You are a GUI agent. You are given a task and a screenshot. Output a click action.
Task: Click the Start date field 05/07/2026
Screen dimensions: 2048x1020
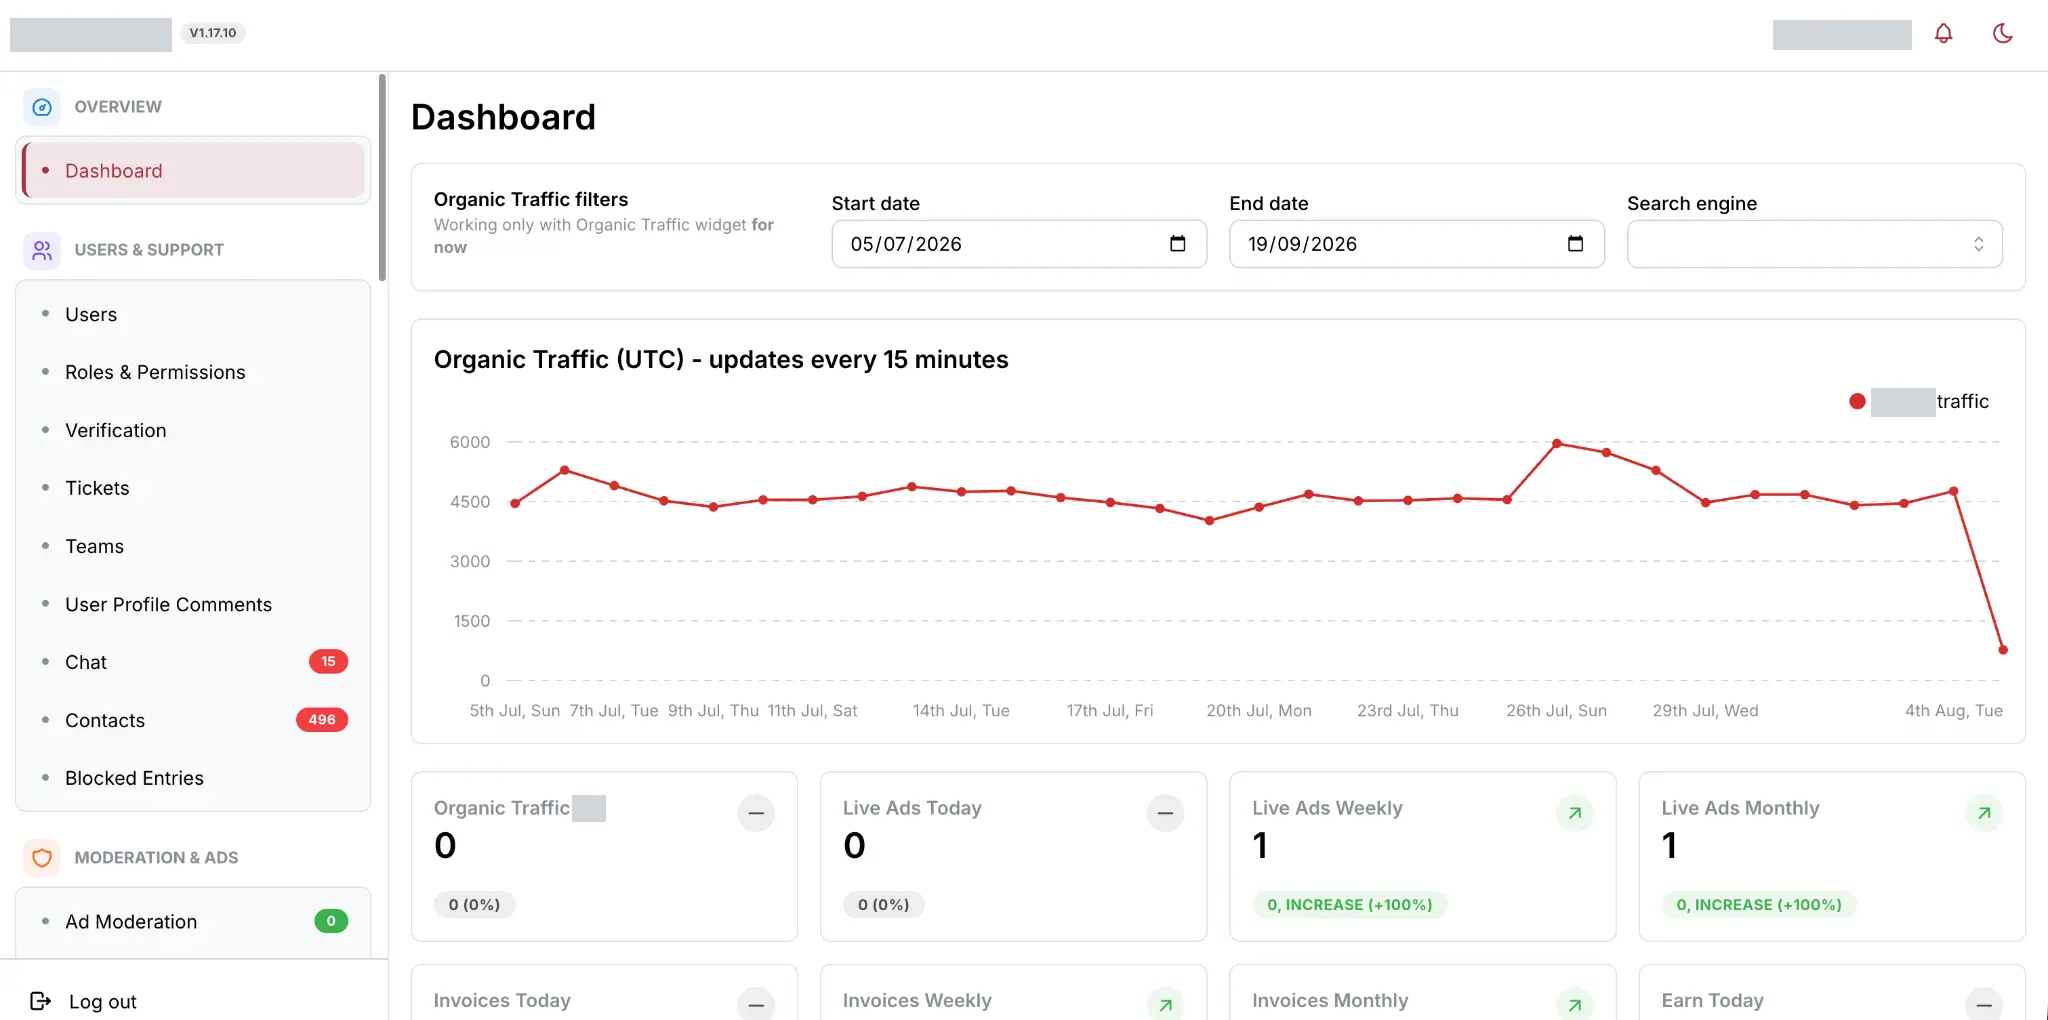click(x=1019, y=244)
